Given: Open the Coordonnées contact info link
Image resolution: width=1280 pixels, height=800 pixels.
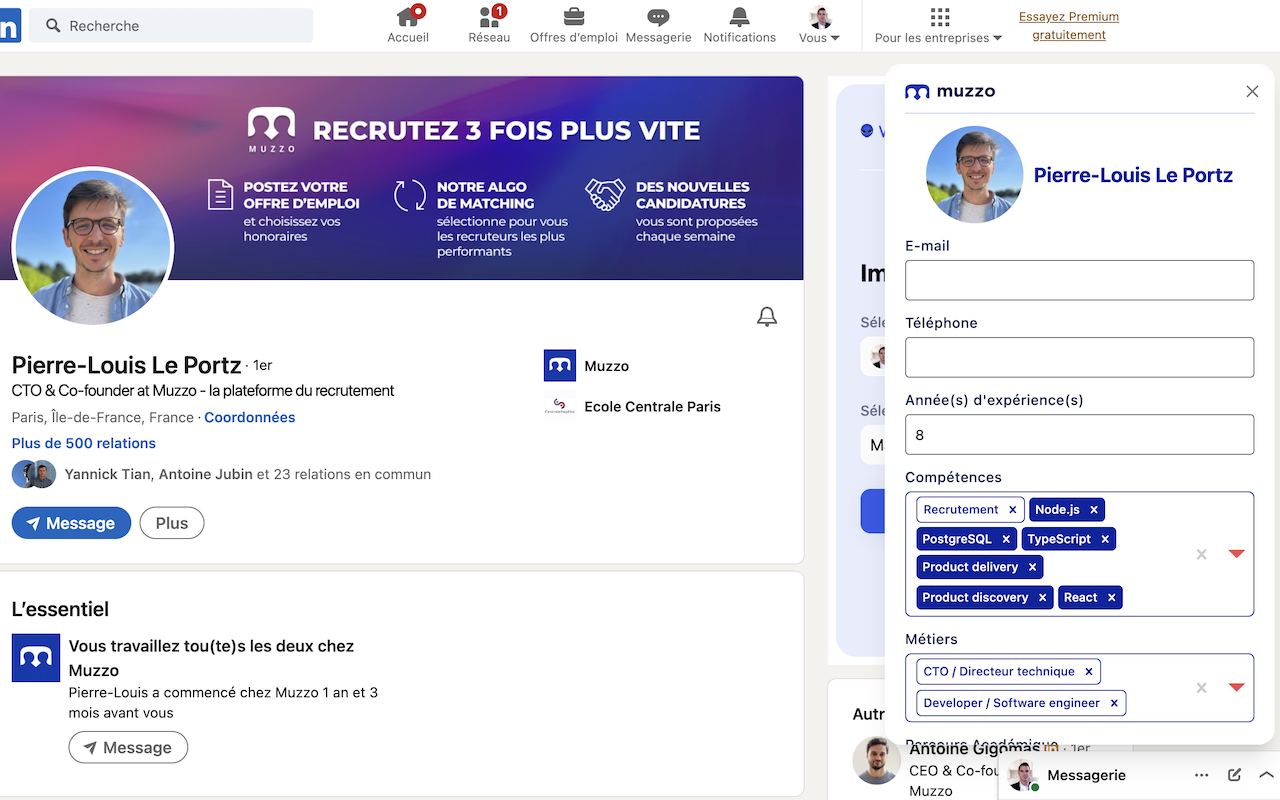Looking at the screenshot, I should pos(250,418).
